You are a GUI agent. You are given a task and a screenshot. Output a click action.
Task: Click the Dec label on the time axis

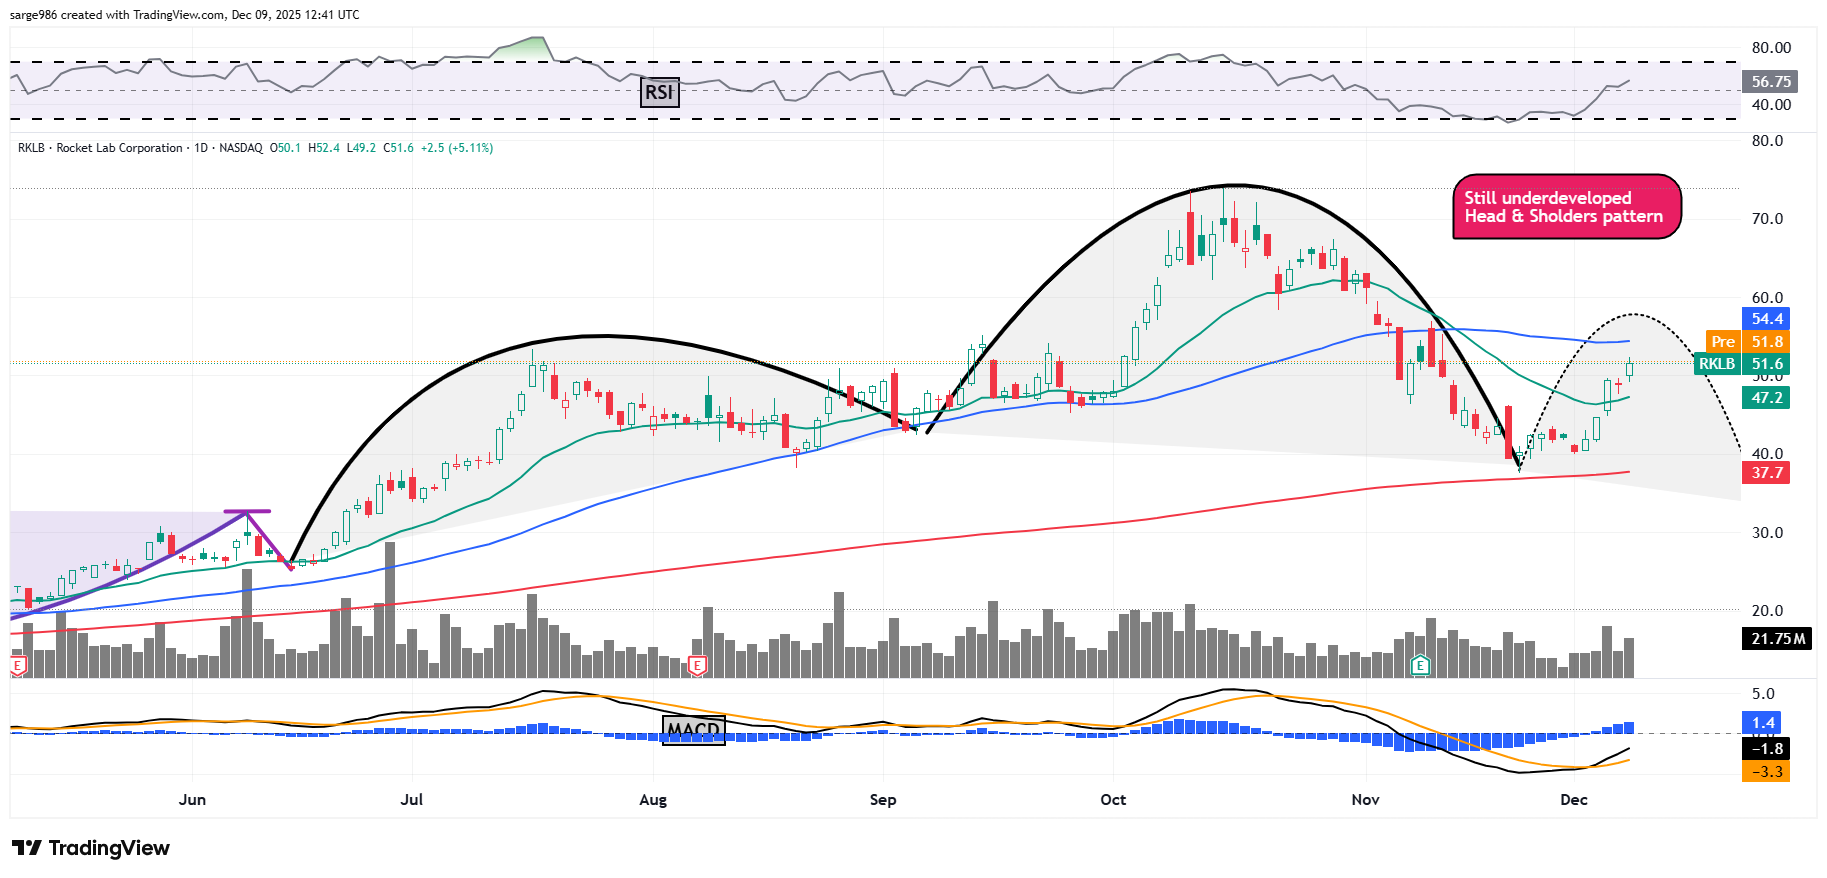(x=1573, y=800)
